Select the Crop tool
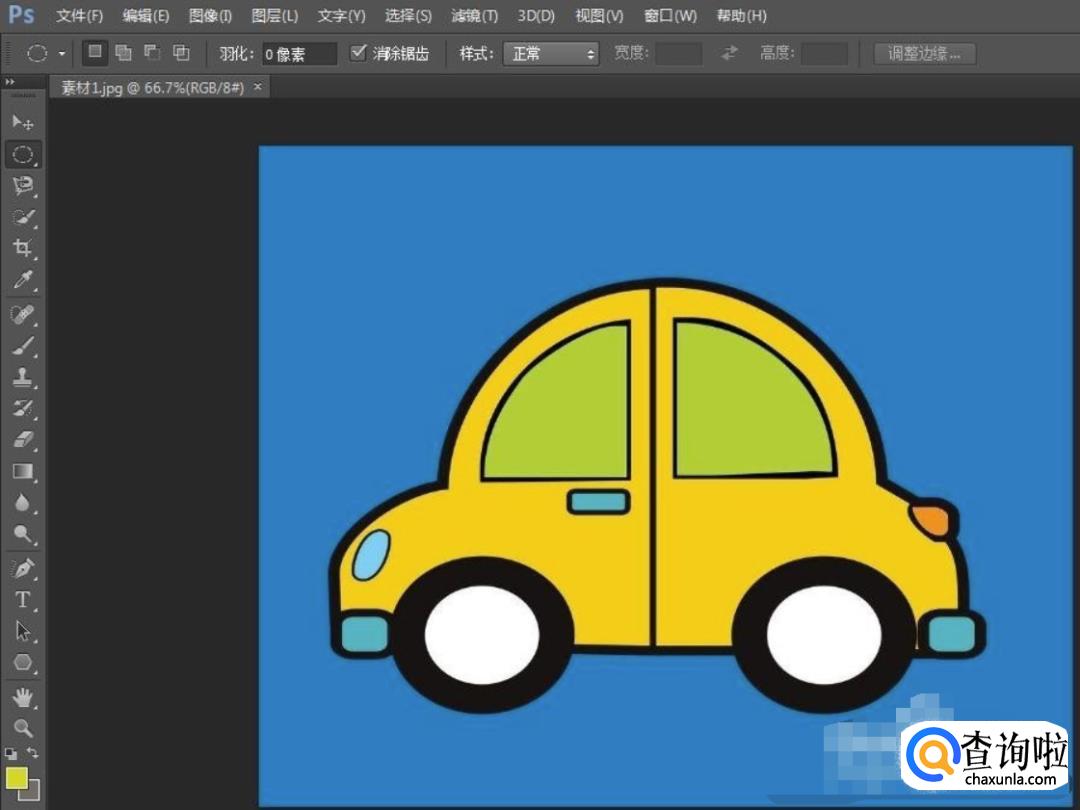 [23, 248]
